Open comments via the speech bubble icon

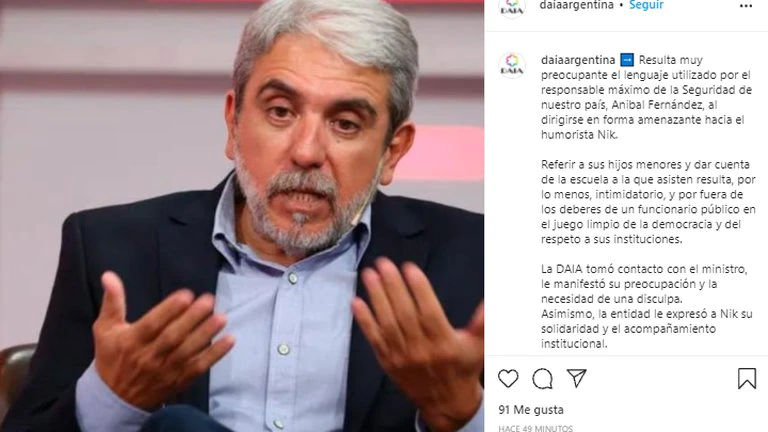coord(542,379)
